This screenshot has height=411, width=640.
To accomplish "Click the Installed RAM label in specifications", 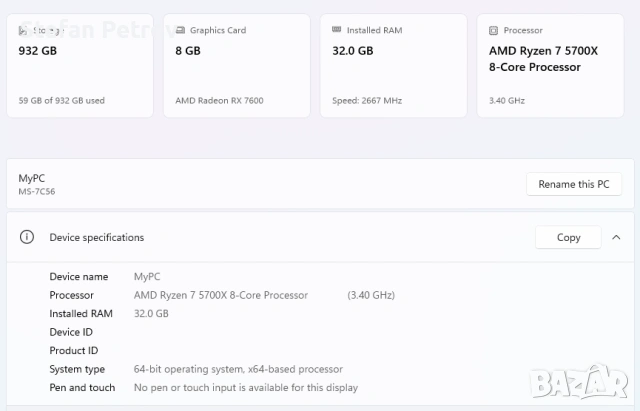I will (81, 313).
